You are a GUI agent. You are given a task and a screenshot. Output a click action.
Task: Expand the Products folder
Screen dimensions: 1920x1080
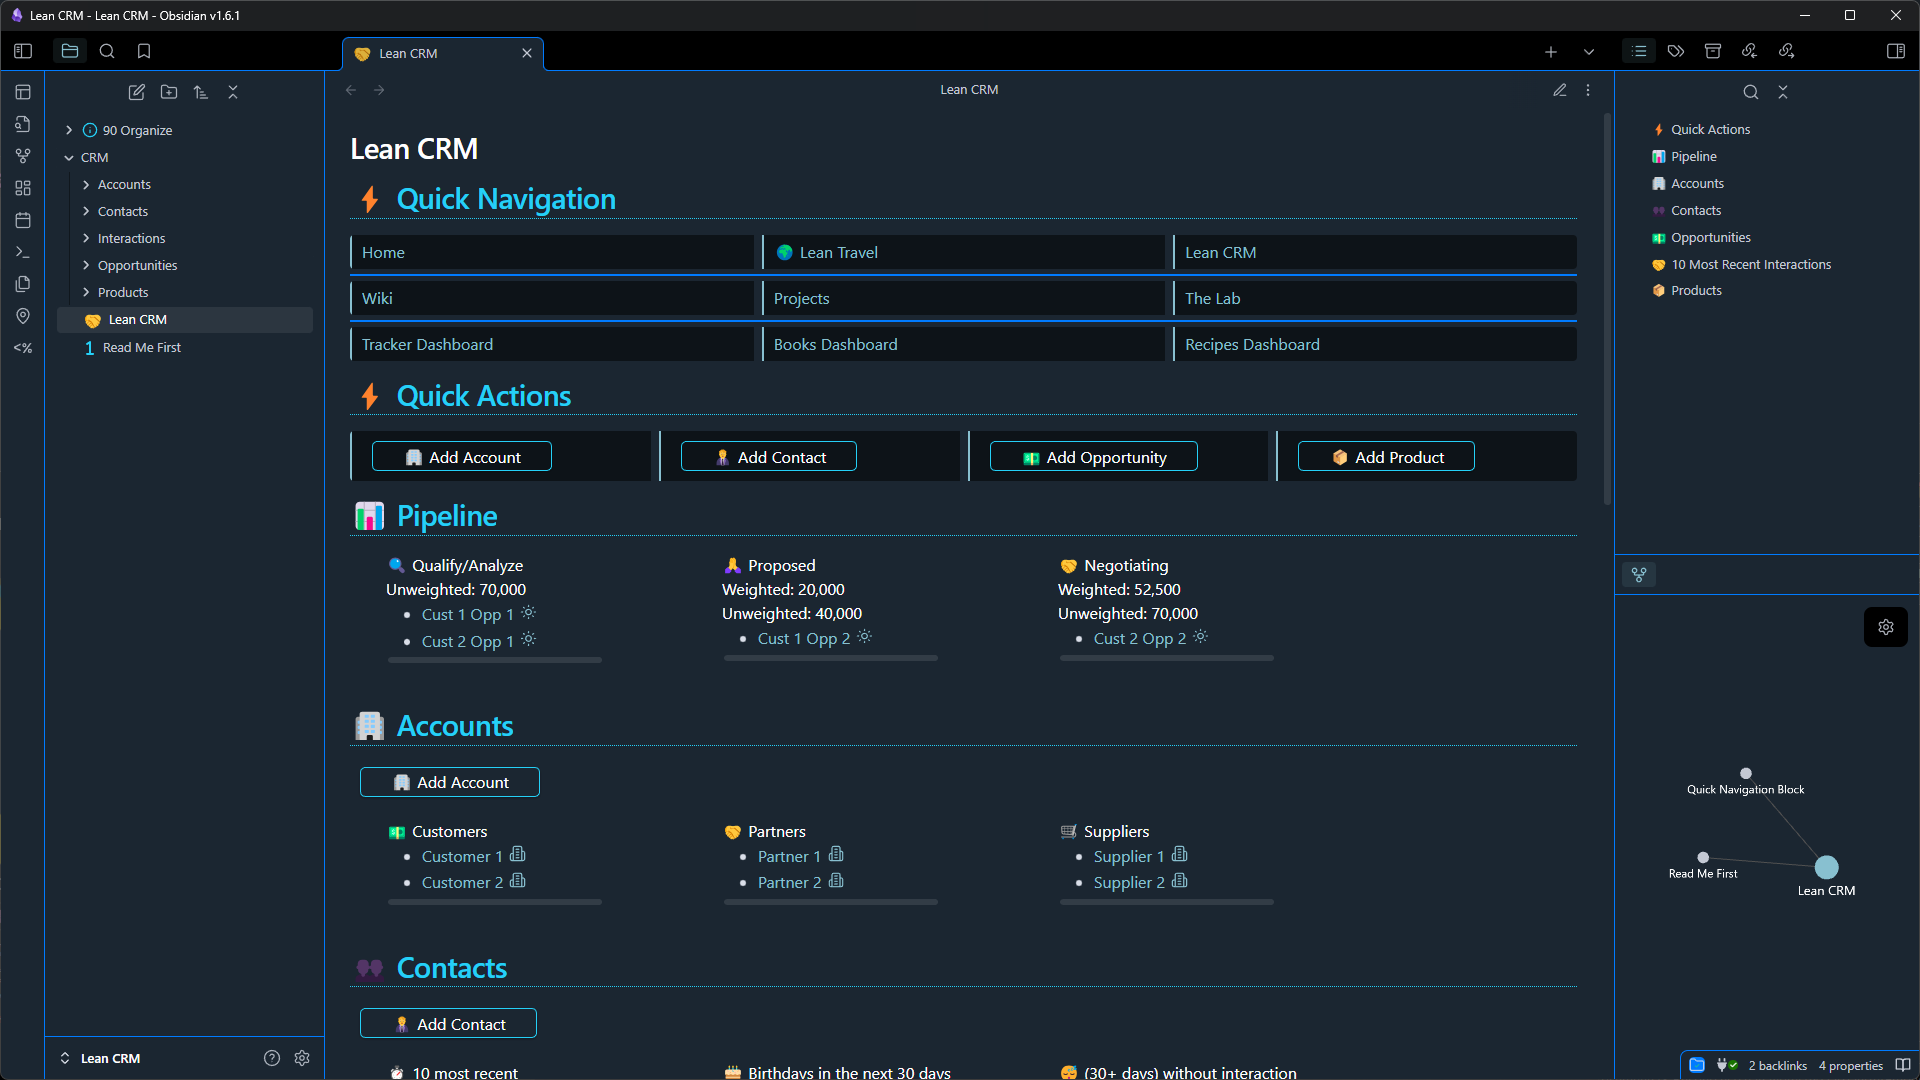[86, 292]
